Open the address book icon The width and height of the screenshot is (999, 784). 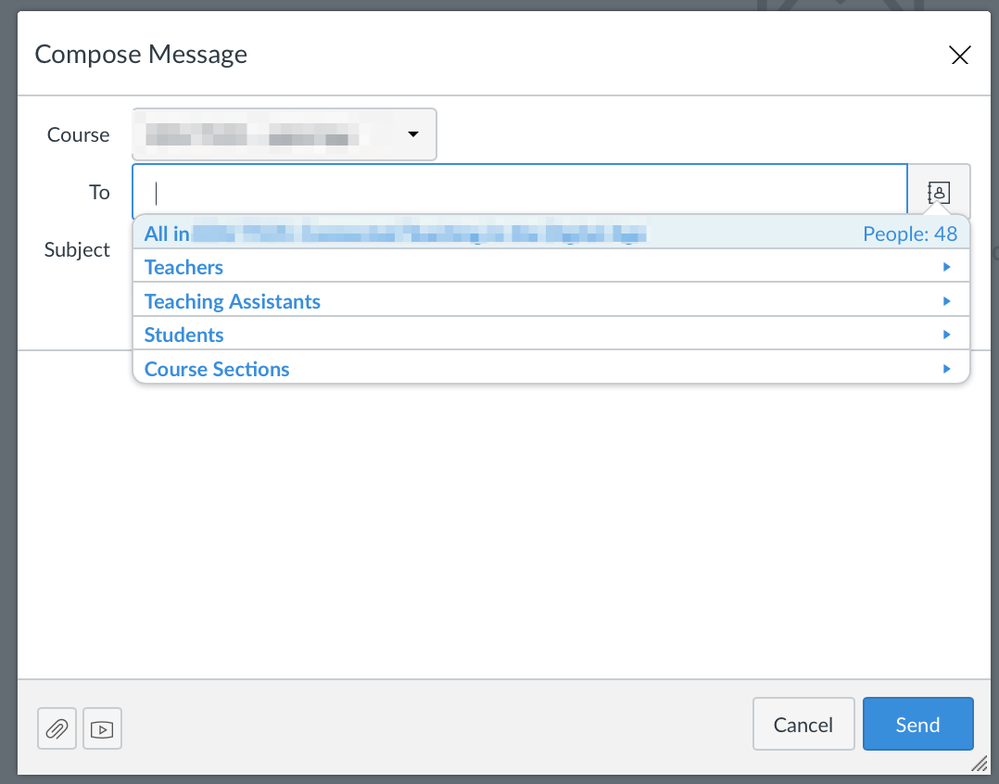click(938, 192)
